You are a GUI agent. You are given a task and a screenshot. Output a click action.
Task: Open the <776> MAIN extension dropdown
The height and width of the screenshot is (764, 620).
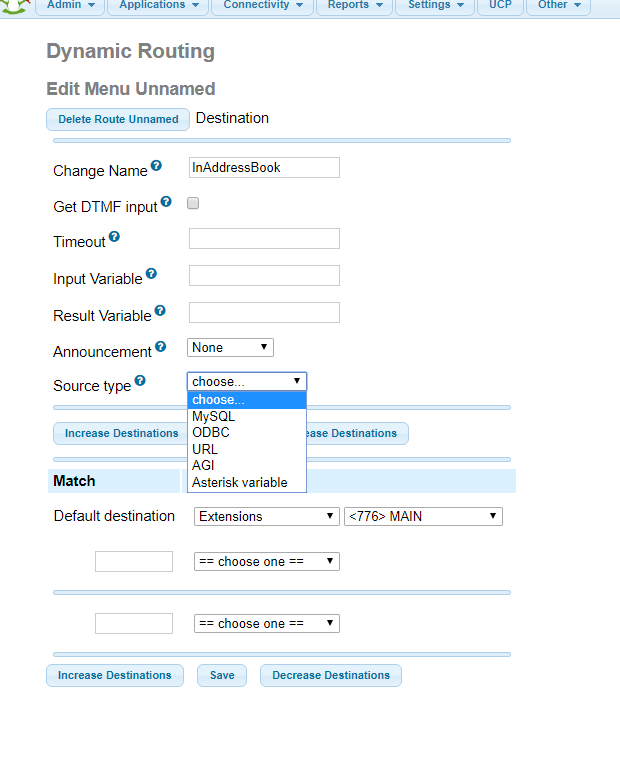tap(422, 516)
